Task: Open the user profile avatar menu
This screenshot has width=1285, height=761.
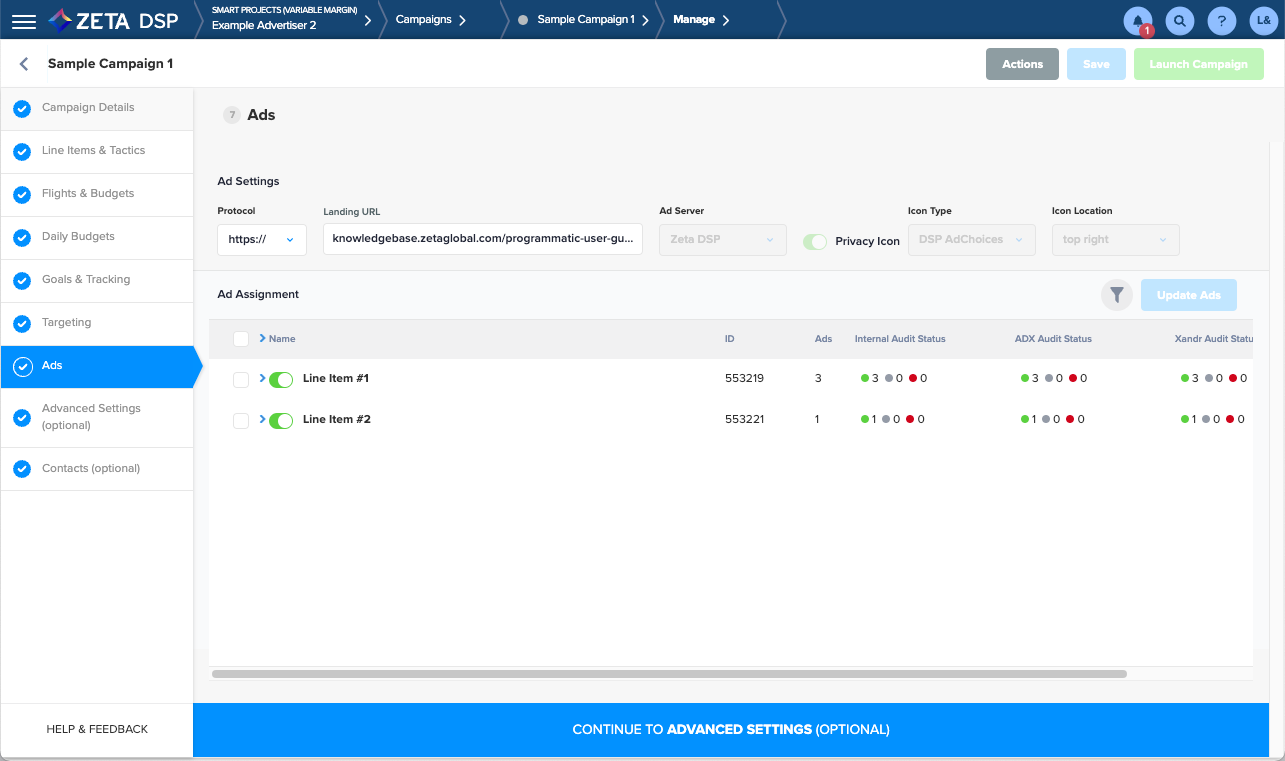Action: click(x=1263, y=21)
